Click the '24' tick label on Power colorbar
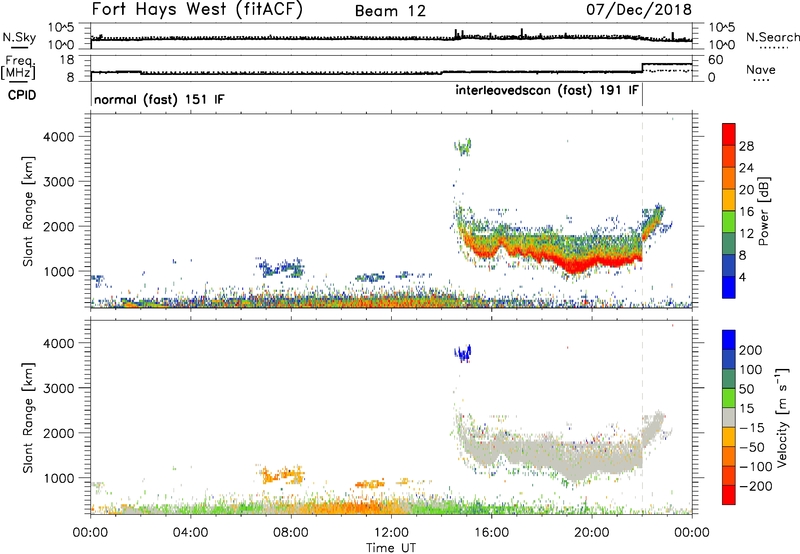 point(746,168)
